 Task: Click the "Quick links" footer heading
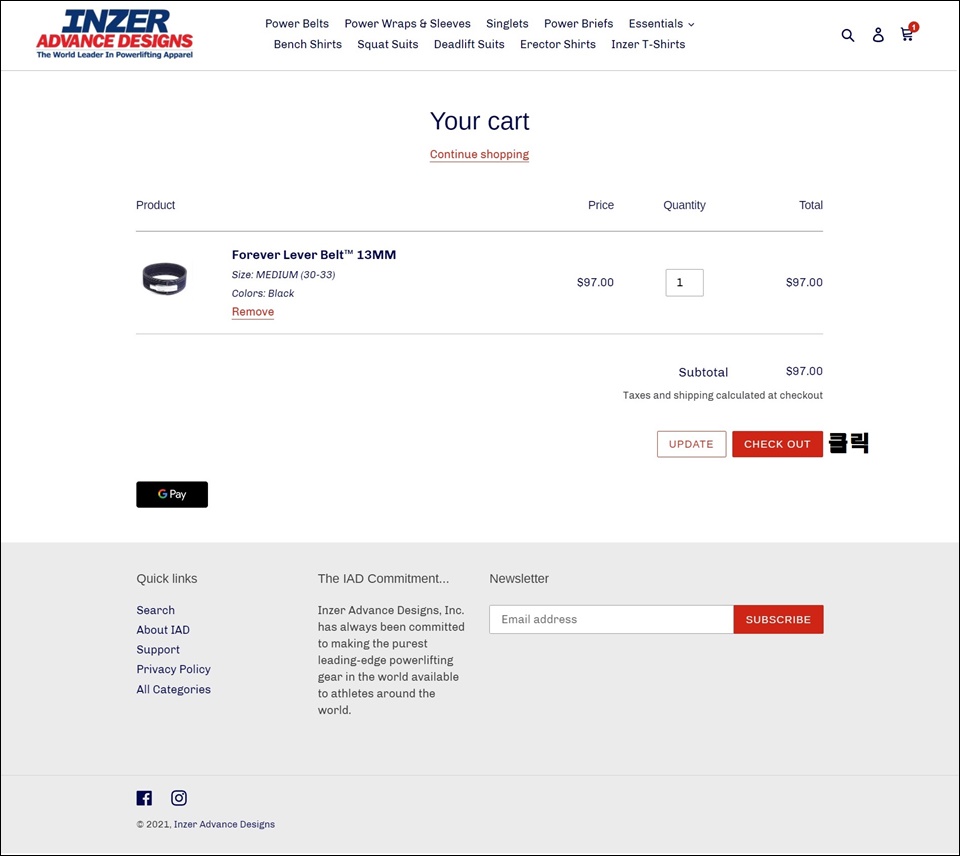167,579
